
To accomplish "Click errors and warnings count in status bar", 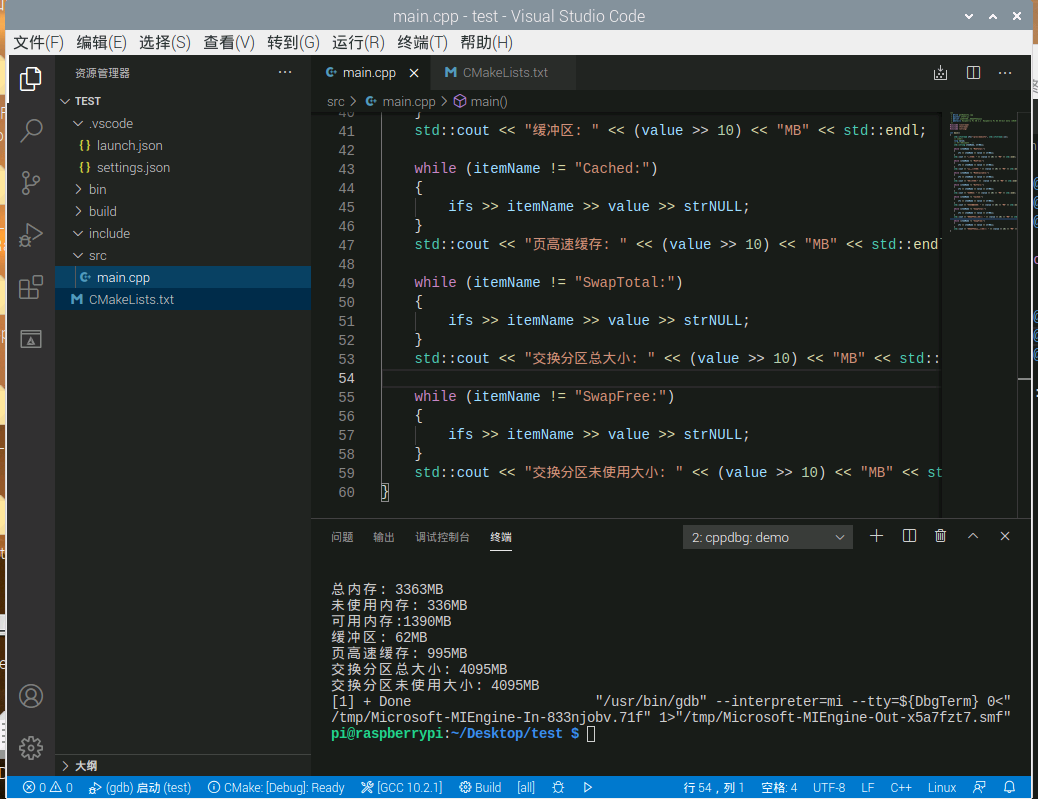I will click(48, 788).
